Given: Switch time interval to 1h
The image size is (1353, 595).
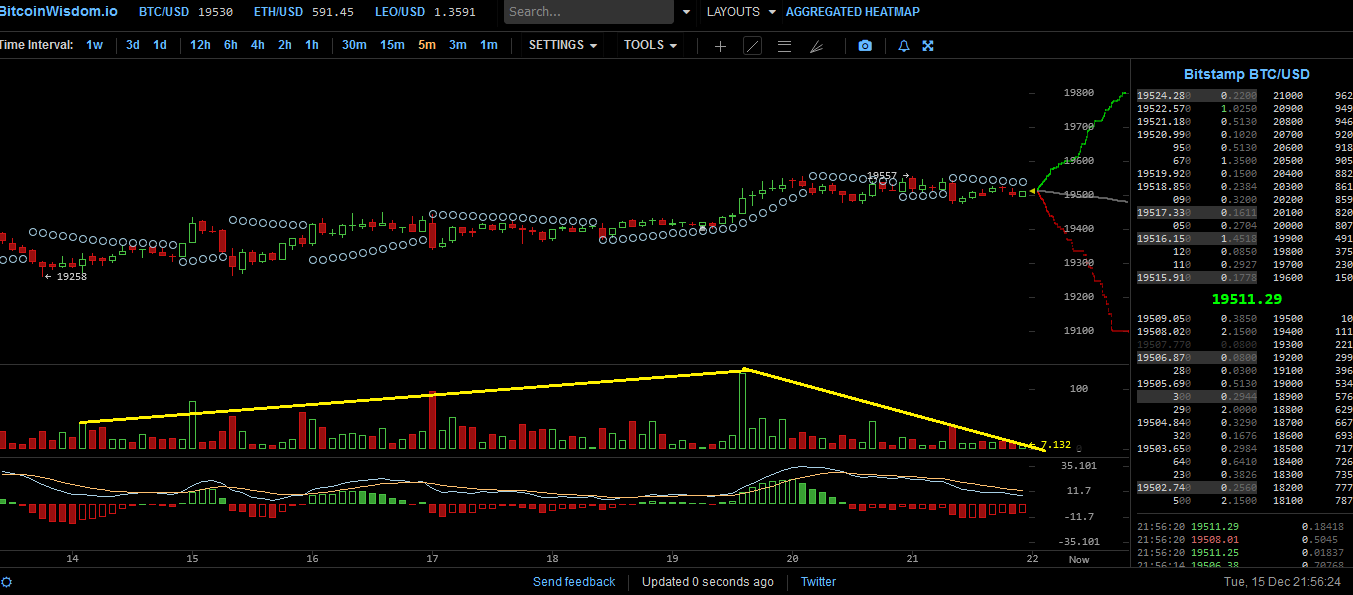Looking at the screenshot, I should [312, 45].
